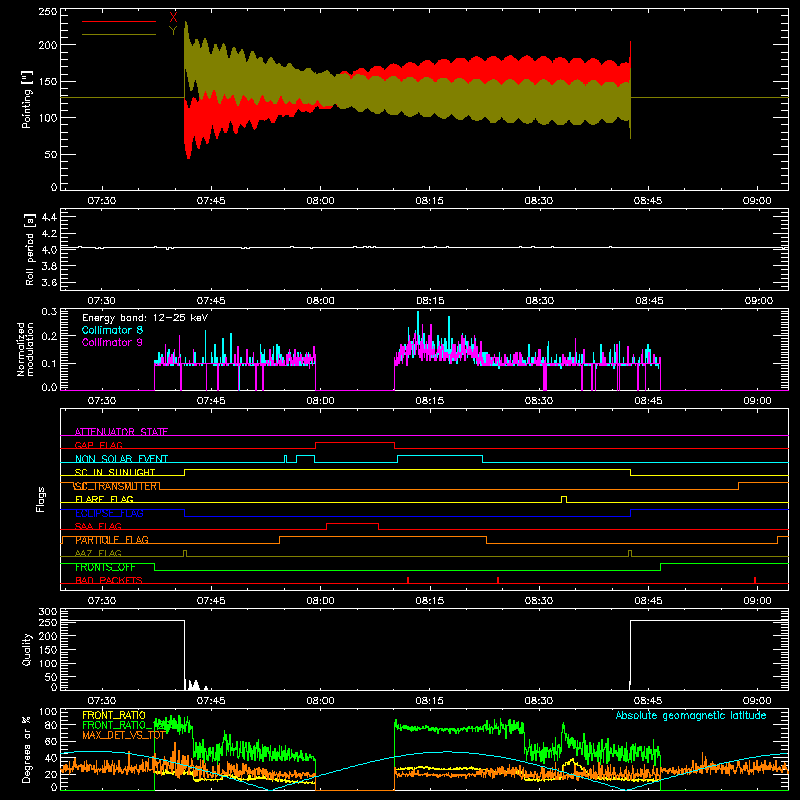Click the 250 value on Pointing axis
Screen dimensions: 800x800
point(47,12)
